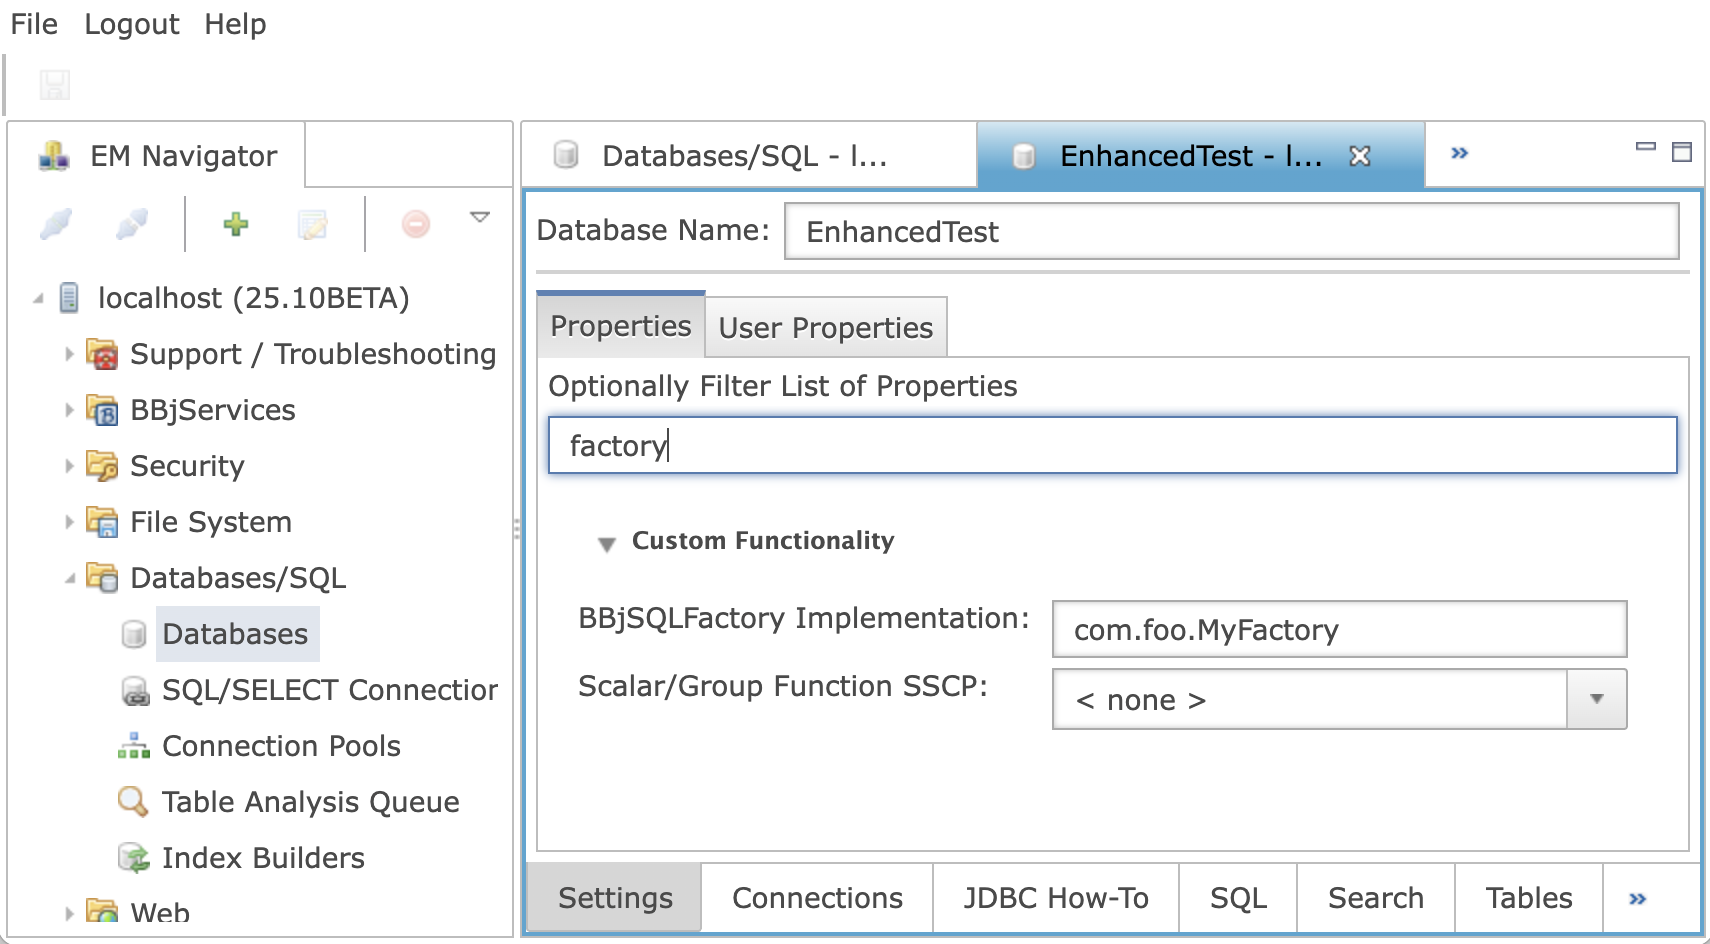Click the save disk icon in toolbar
This screenshot has width=1710, height=944.
55,85
